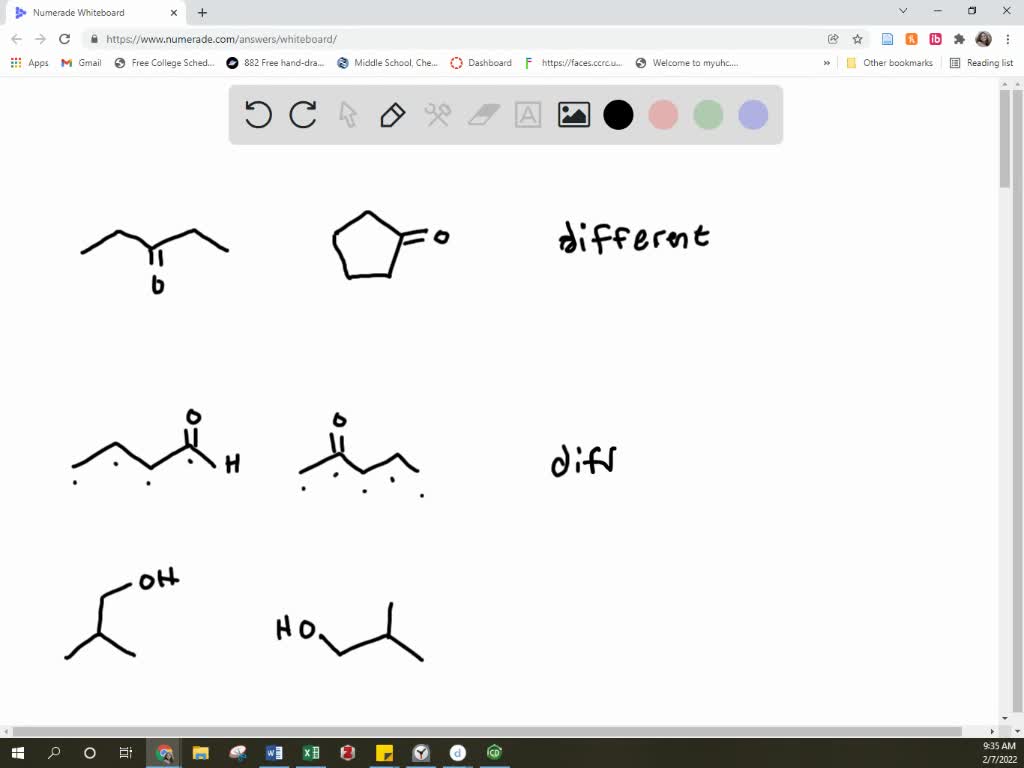Click the orange K extension icon

click(x=911, y=39)
